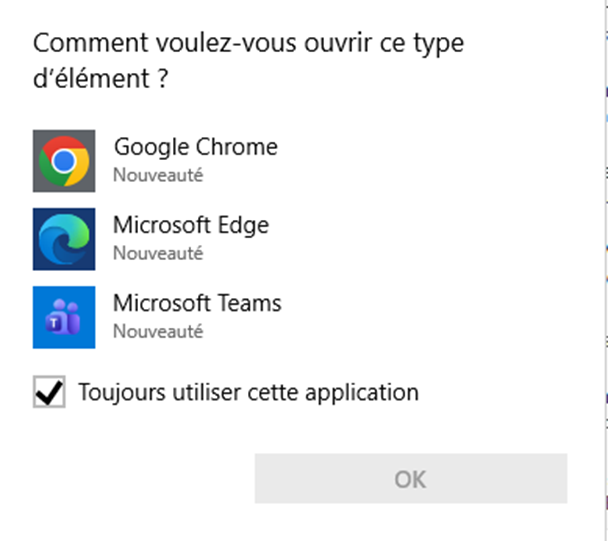Click "Nouveauté" under Google Chrome
The image size is (608, 541).
(x=157, y=175)
